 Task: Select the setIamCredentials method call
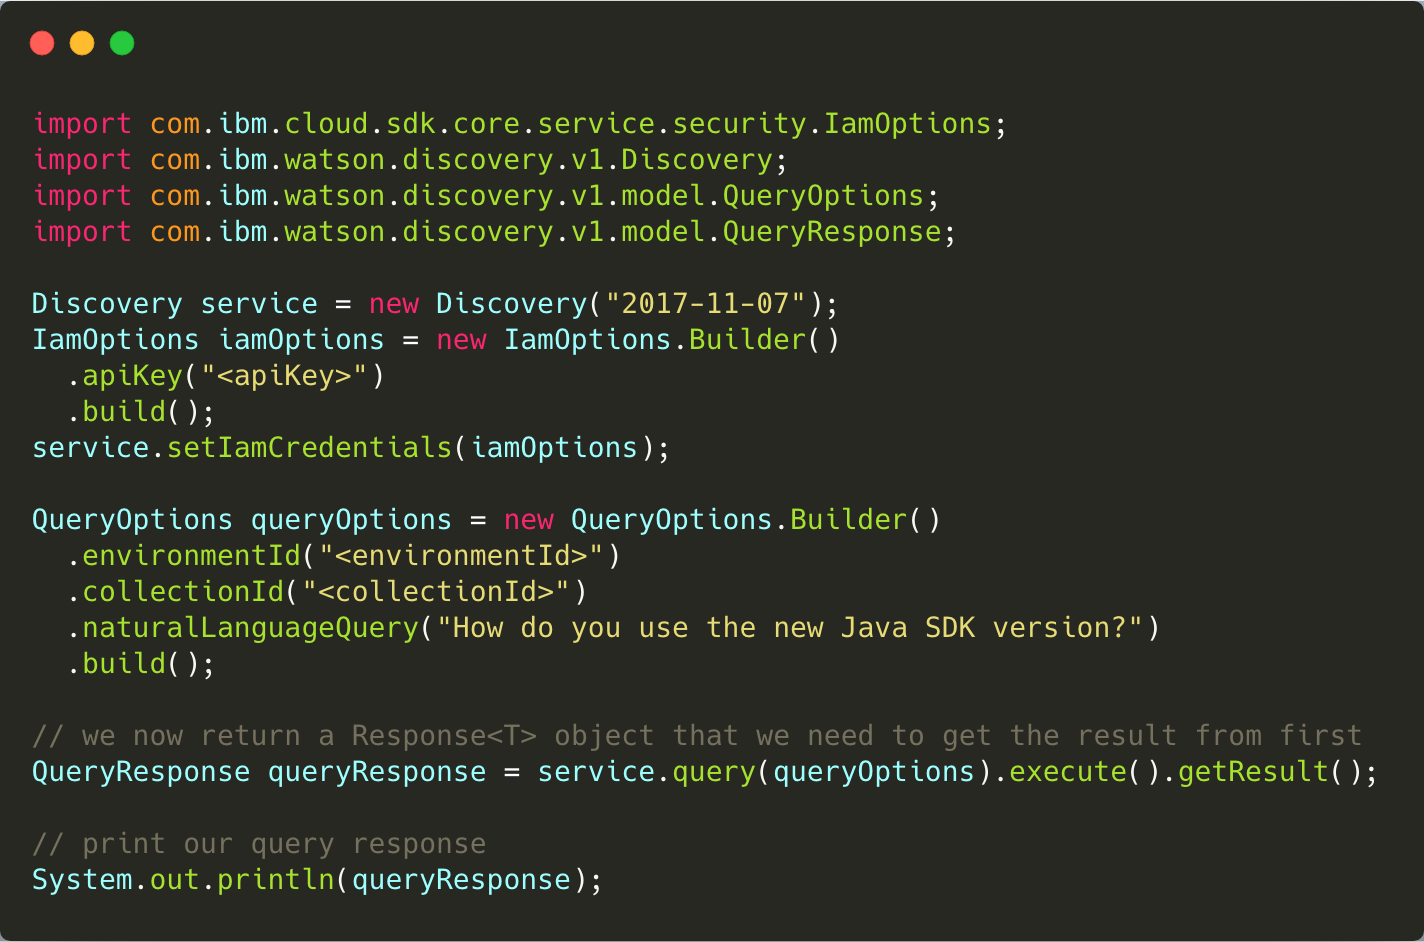click(x=307, y=447)
